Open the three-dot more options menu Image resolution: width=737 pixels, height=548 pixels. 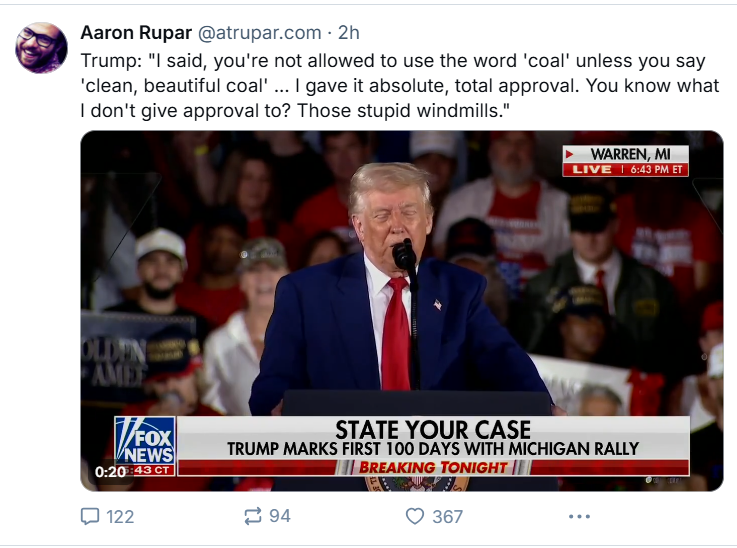point(579,517)
